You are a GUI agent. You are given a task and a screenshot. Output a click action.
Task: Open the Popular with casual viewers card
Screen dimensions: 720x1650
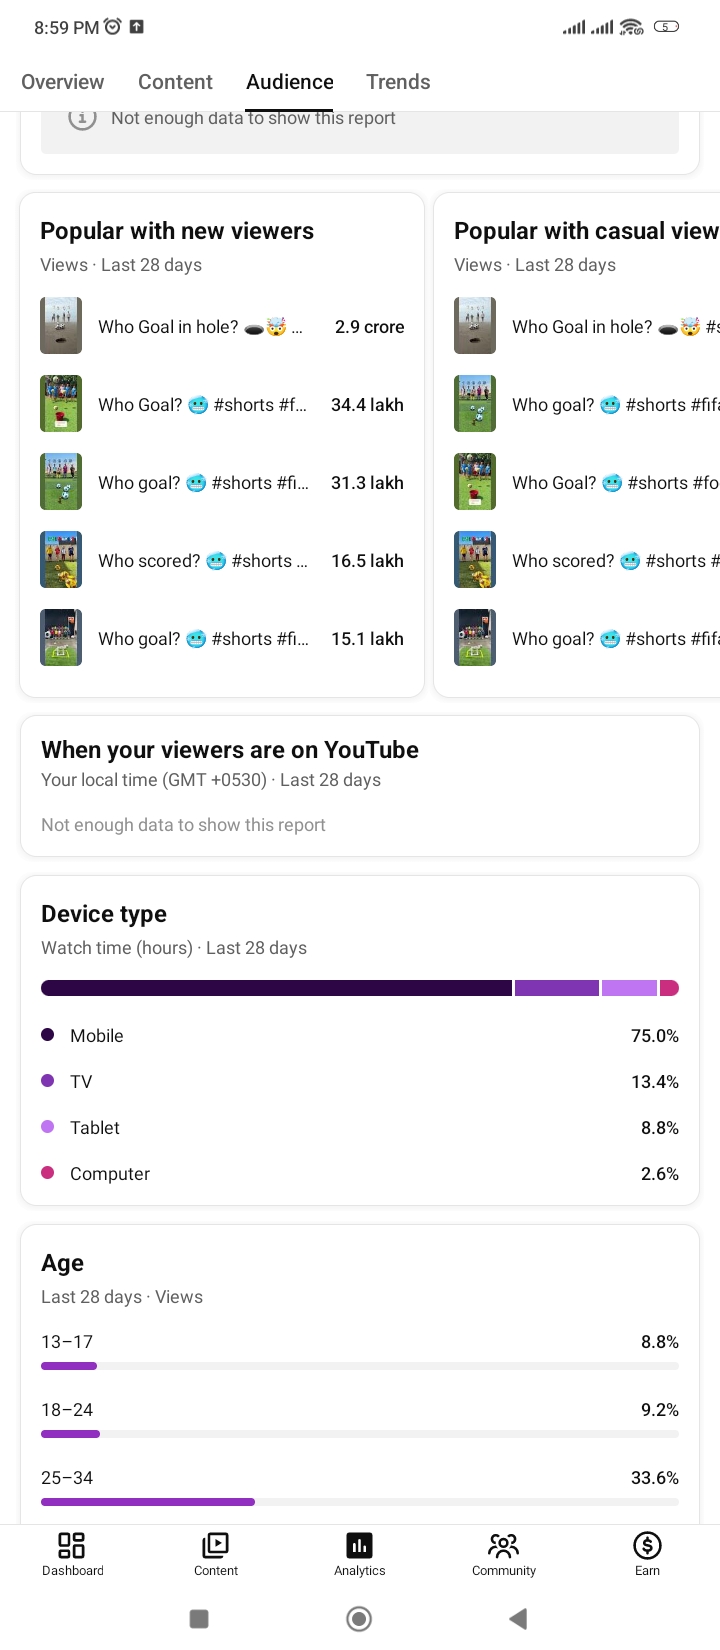(x=577, y=445)
